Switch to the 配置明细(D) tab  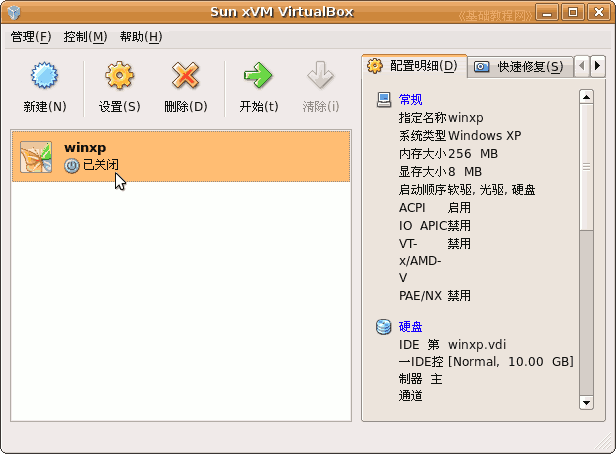click(414, 66)
